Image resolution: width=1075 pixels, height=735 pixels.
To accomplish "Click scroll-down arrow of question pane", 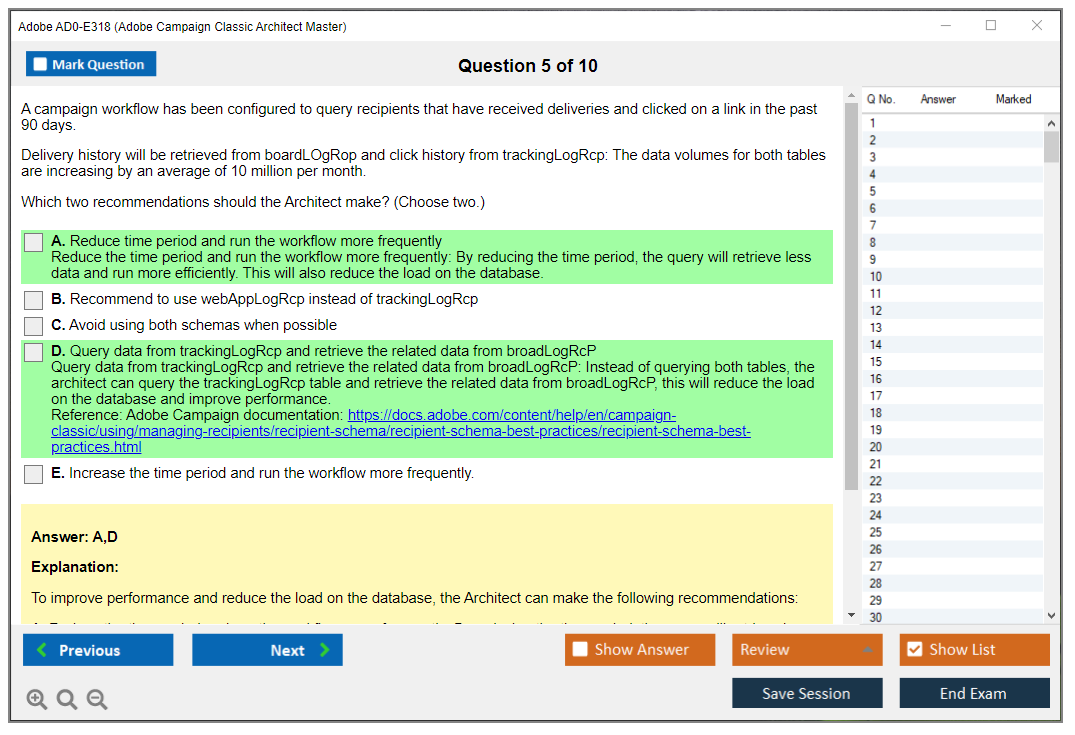I will [851, 614].
